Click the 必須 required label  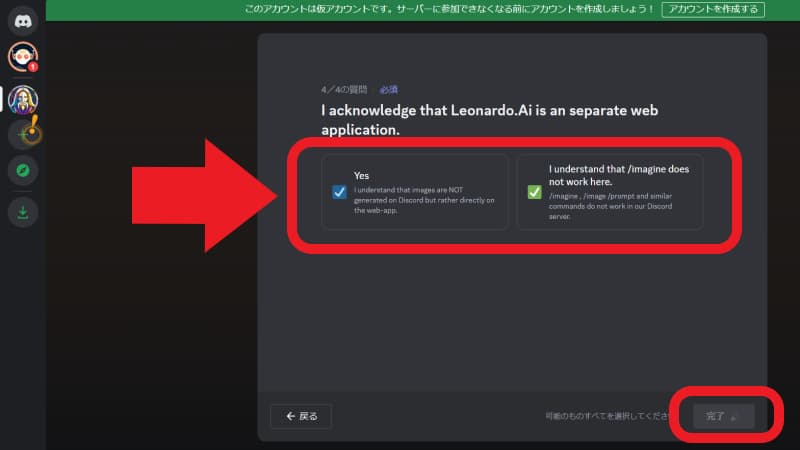388,90
